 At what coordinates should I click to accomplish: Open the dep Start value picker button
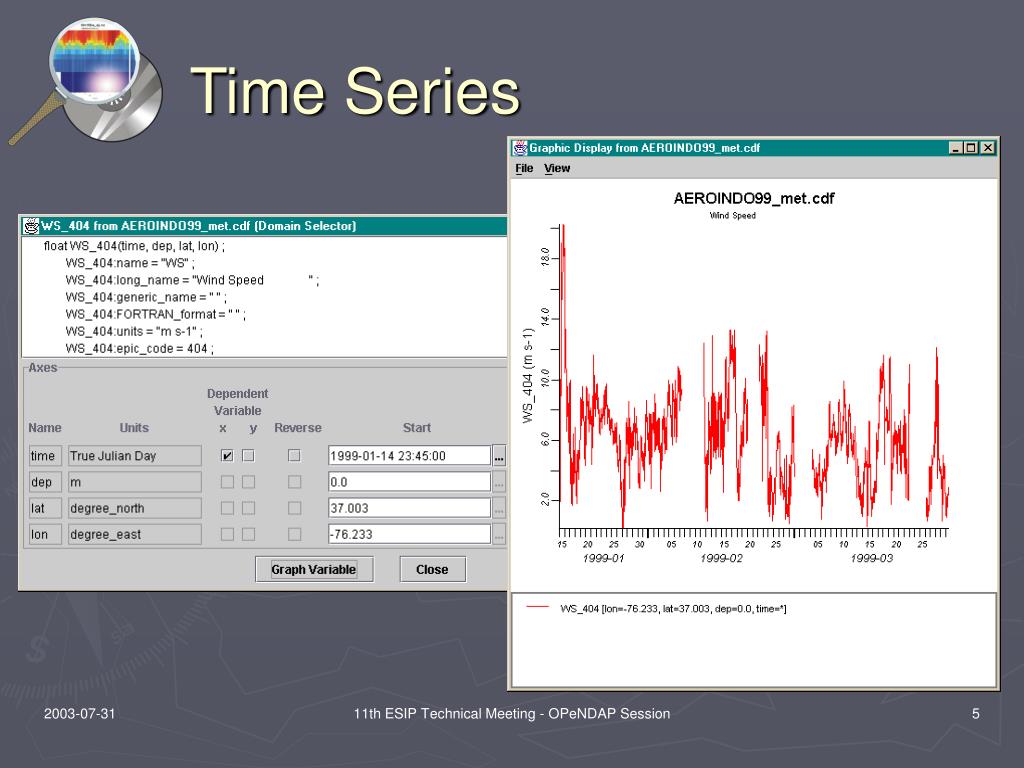499,482
